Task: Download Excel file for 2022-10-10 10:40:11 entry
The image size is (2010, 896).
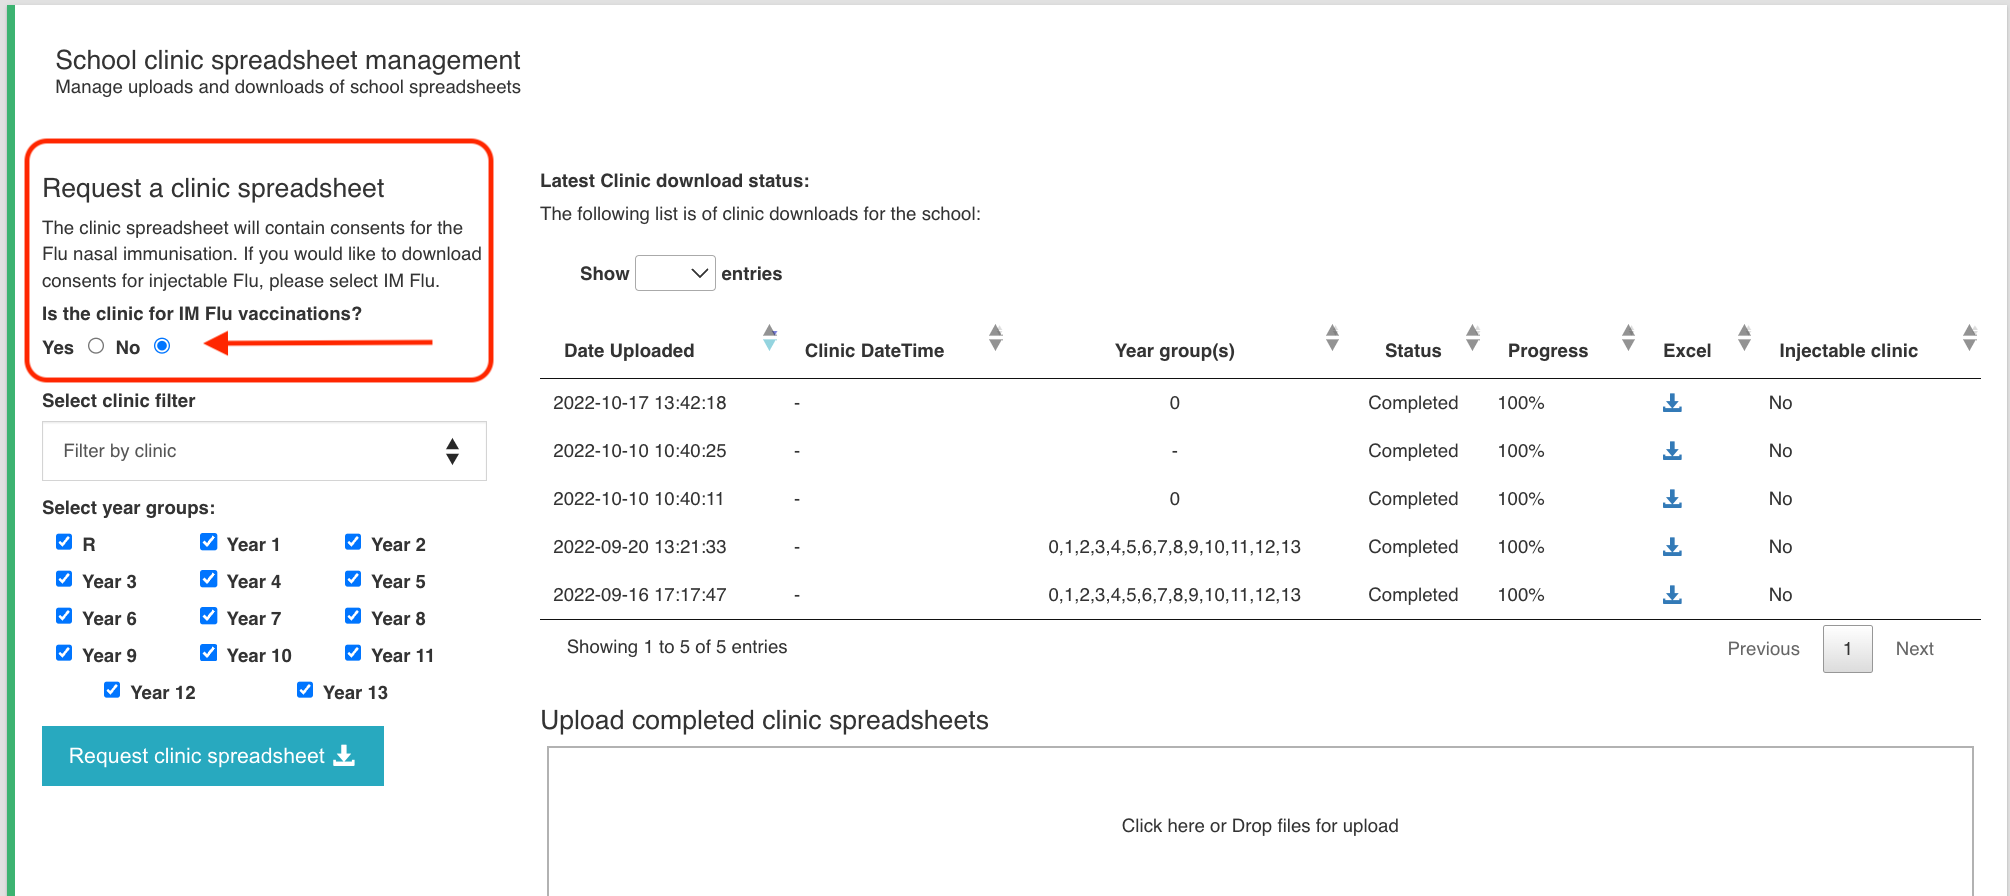Action: click(1672, 499)
